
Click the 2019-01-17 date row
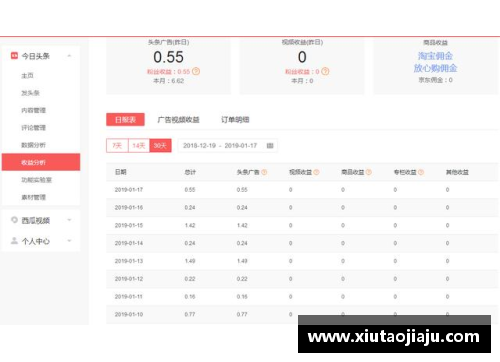[302, 190]
